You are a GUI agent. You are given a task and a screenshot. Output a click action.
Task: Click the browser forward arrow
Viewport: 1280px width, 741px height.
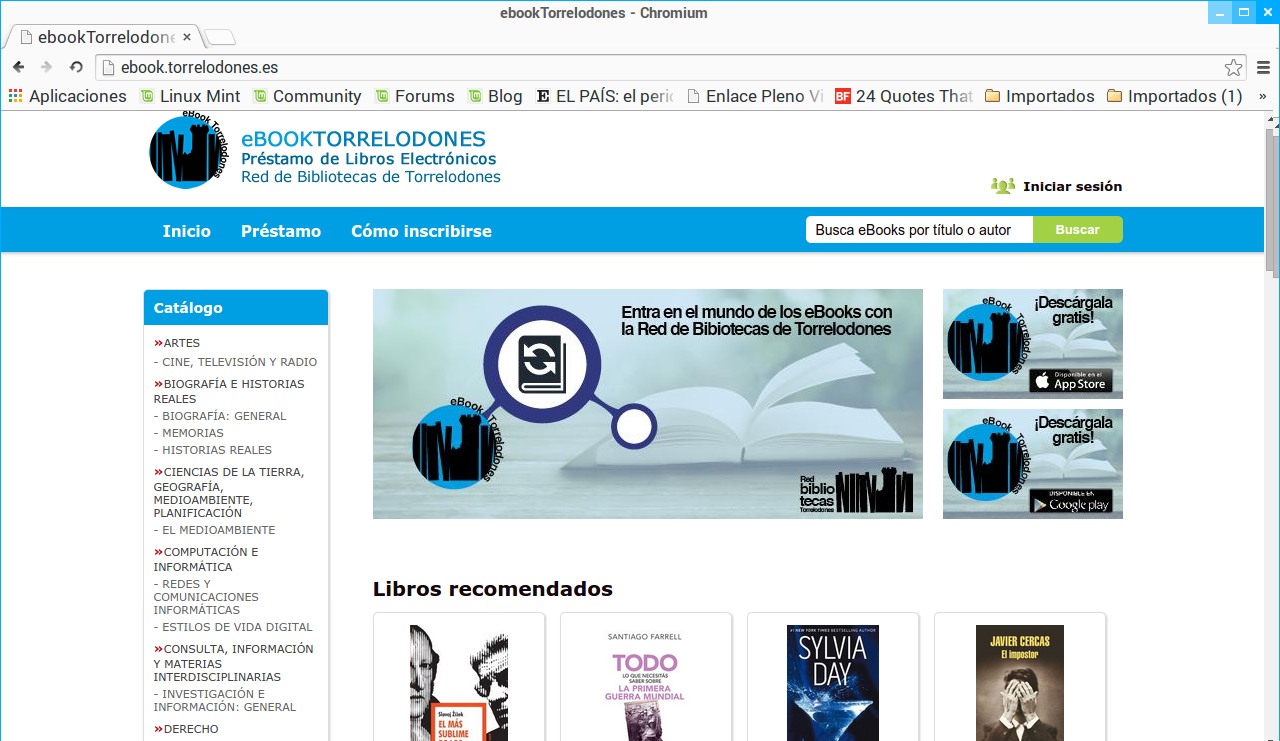(46, 67)
